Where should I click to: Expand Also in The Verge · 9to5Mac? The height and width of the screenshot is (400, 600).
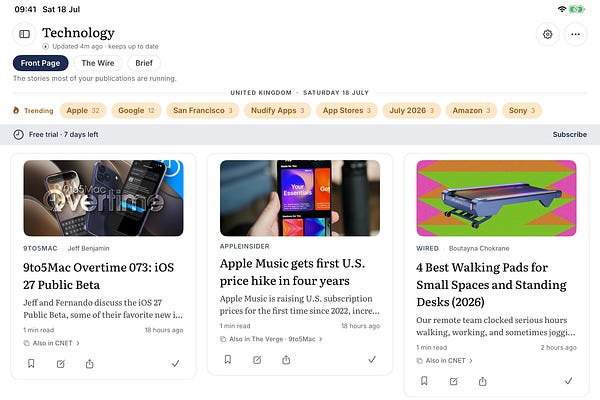(x=271, y=339)
